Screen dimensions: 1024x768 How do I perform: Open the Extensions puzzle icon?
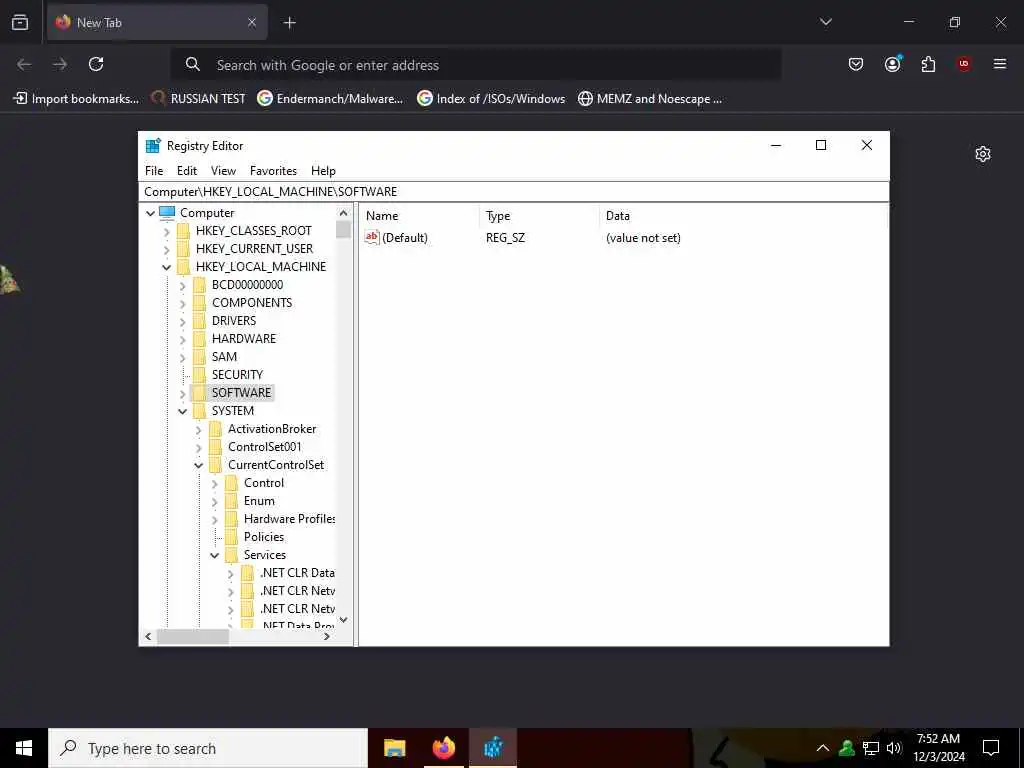[x=928, y=64]
